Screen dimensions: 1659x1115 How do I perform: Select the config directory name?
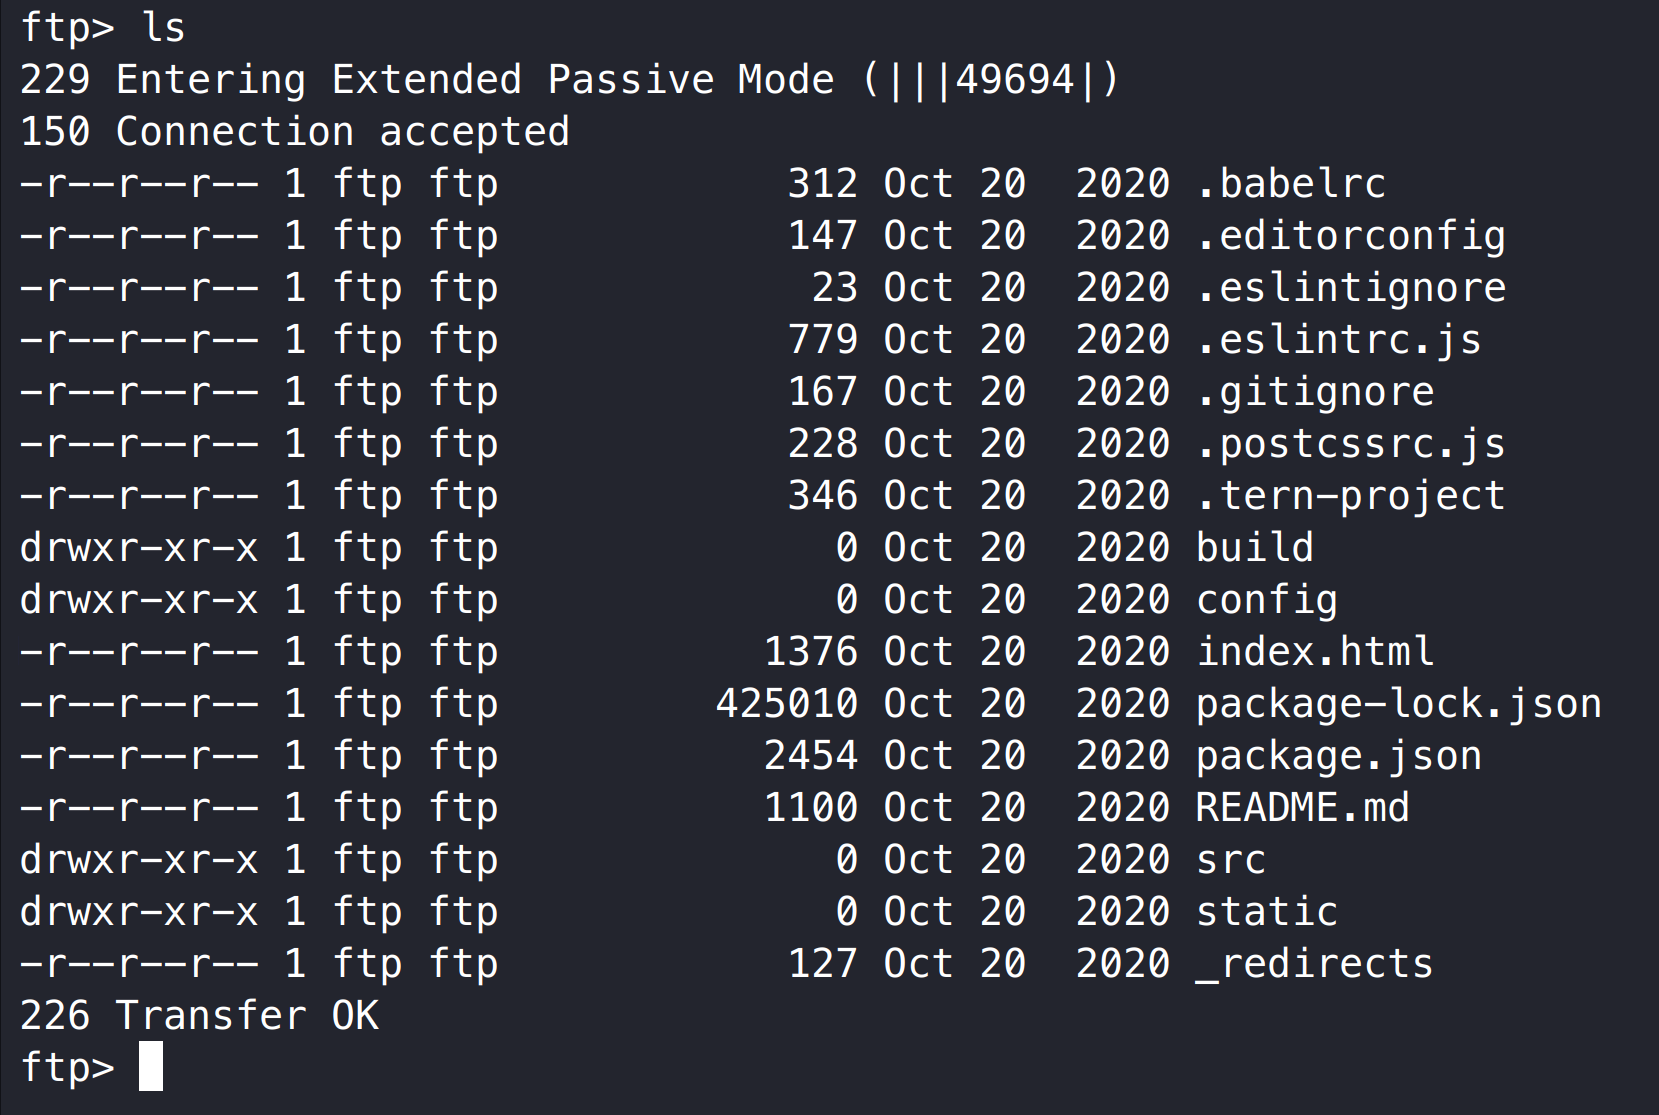coord(1266,600)
